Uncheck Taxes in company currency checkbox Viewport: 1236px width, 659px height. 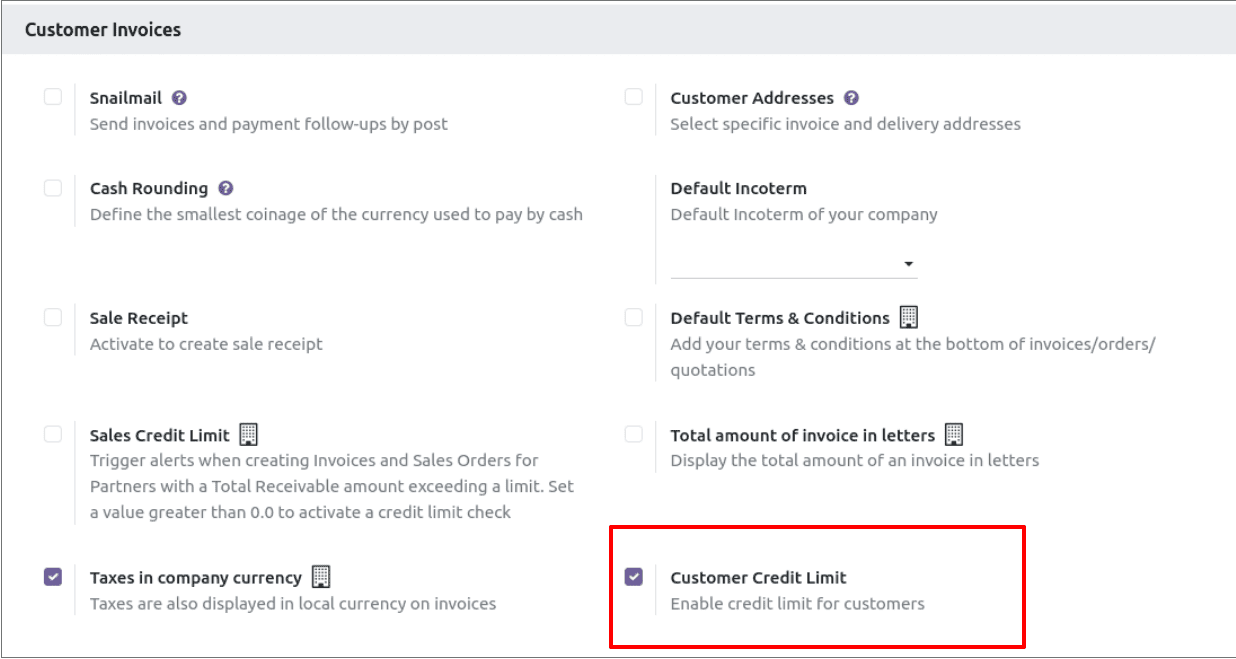coord(53,576)
